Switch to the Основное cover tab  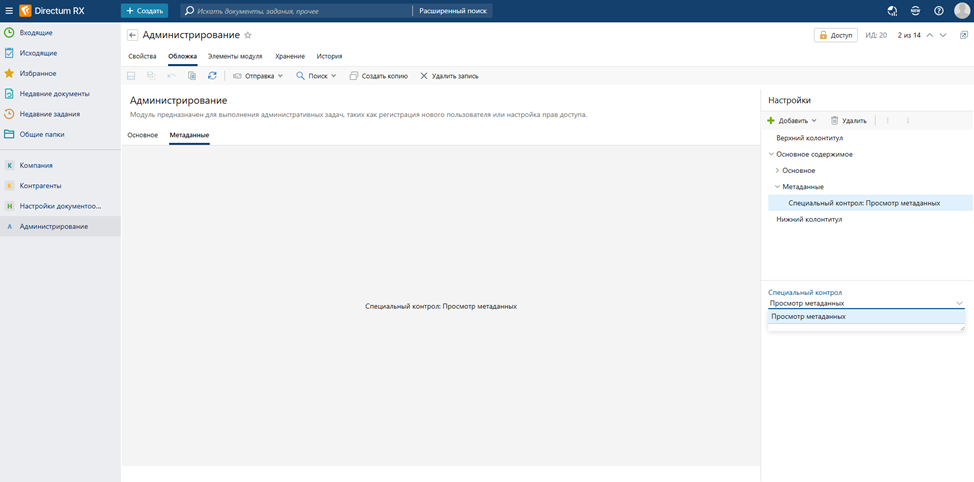coord(142,134)
